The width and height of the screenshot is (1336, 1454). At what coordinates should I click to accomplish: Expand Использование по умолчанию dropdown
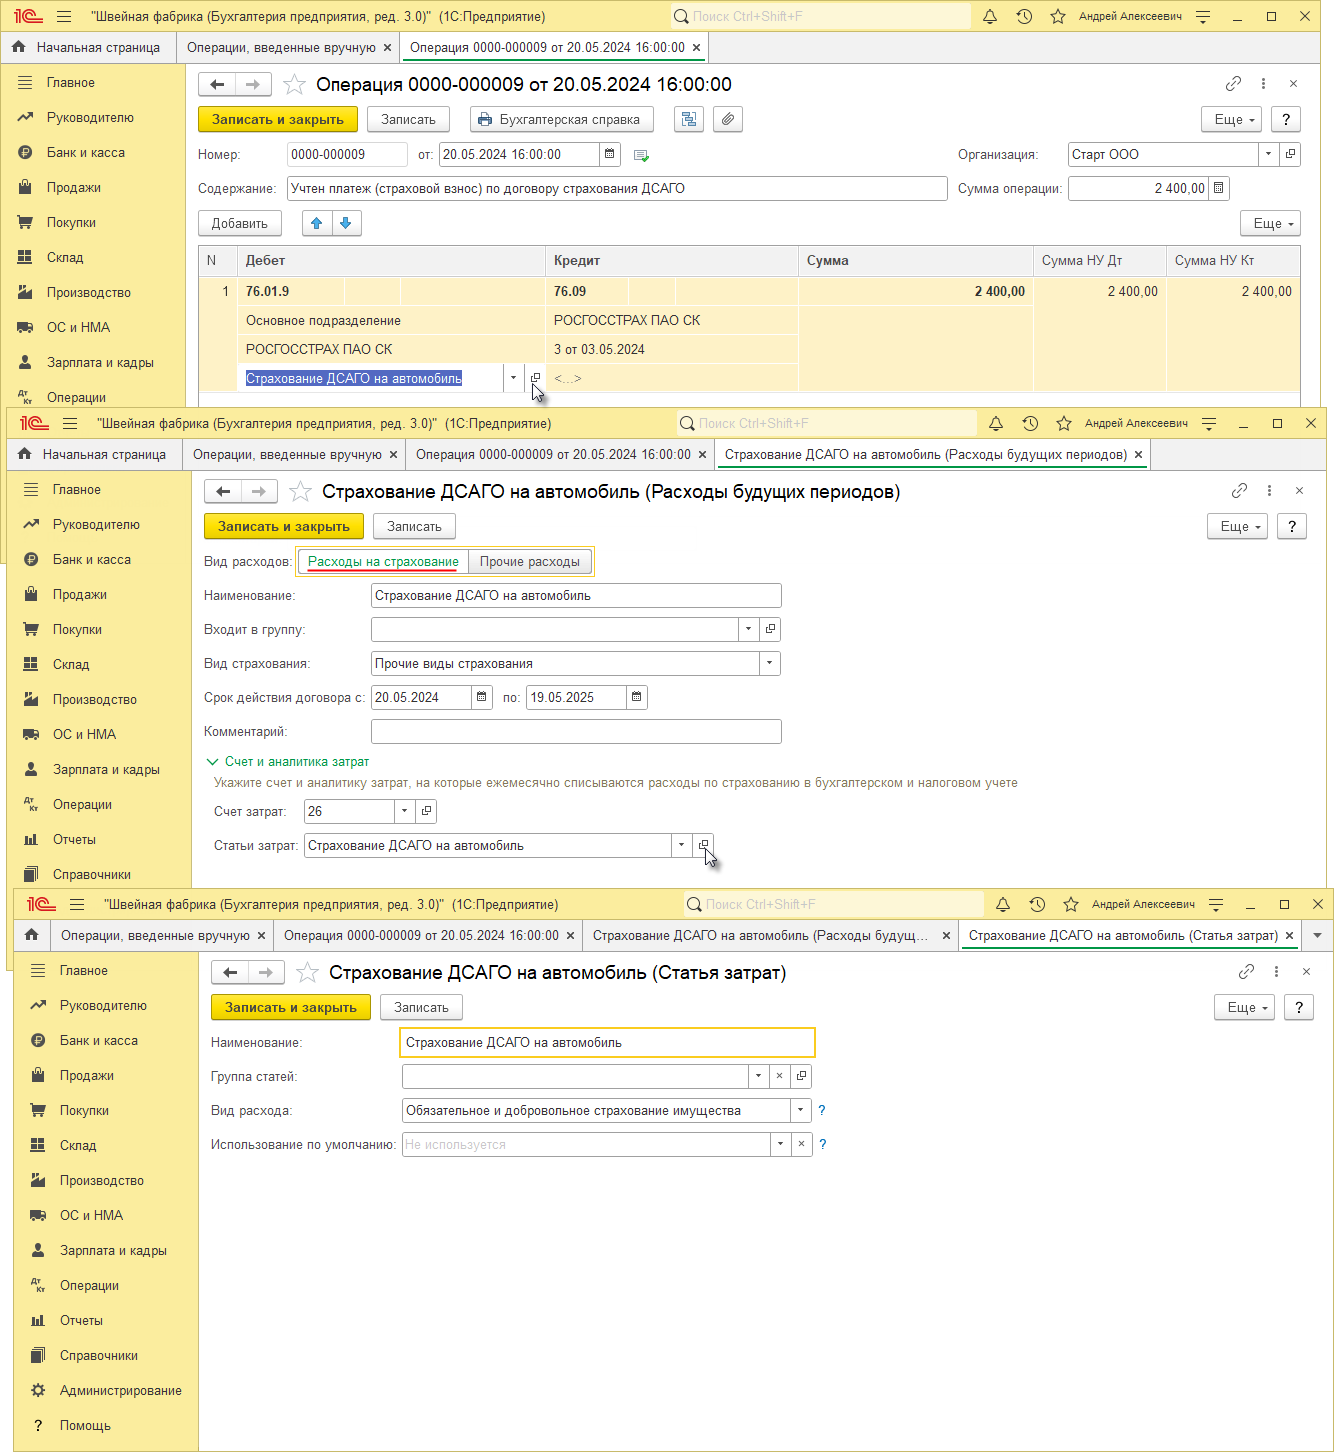780,1144
